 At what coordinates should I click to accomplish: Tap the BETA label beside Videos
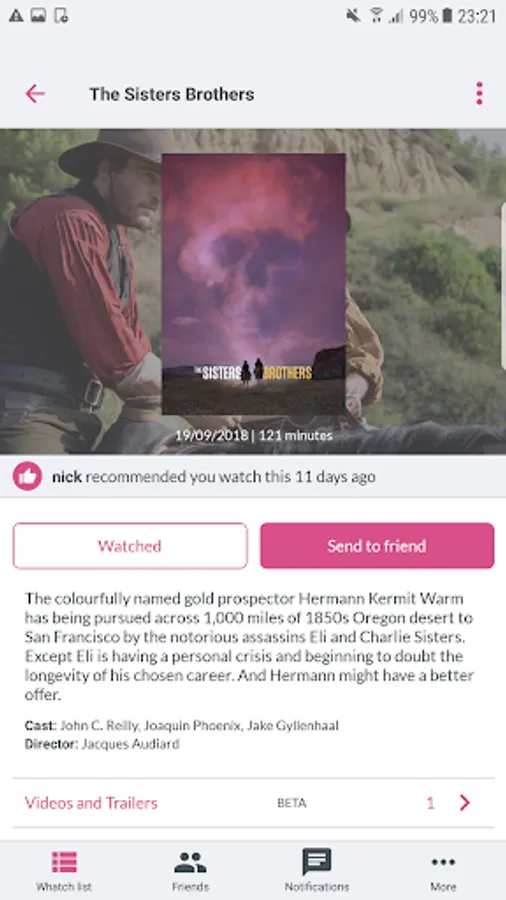[291, 803]
